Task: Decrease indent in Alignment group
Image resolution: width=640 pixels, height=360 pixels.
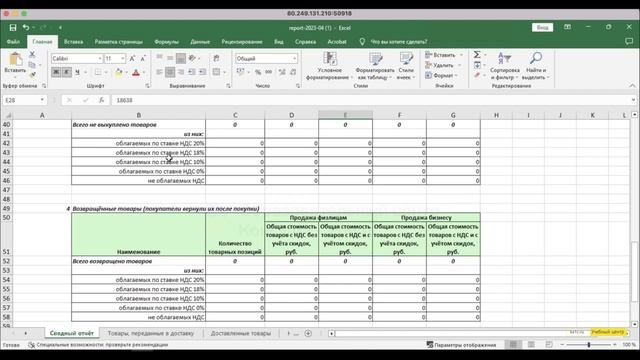Action: tap(191, 72)
